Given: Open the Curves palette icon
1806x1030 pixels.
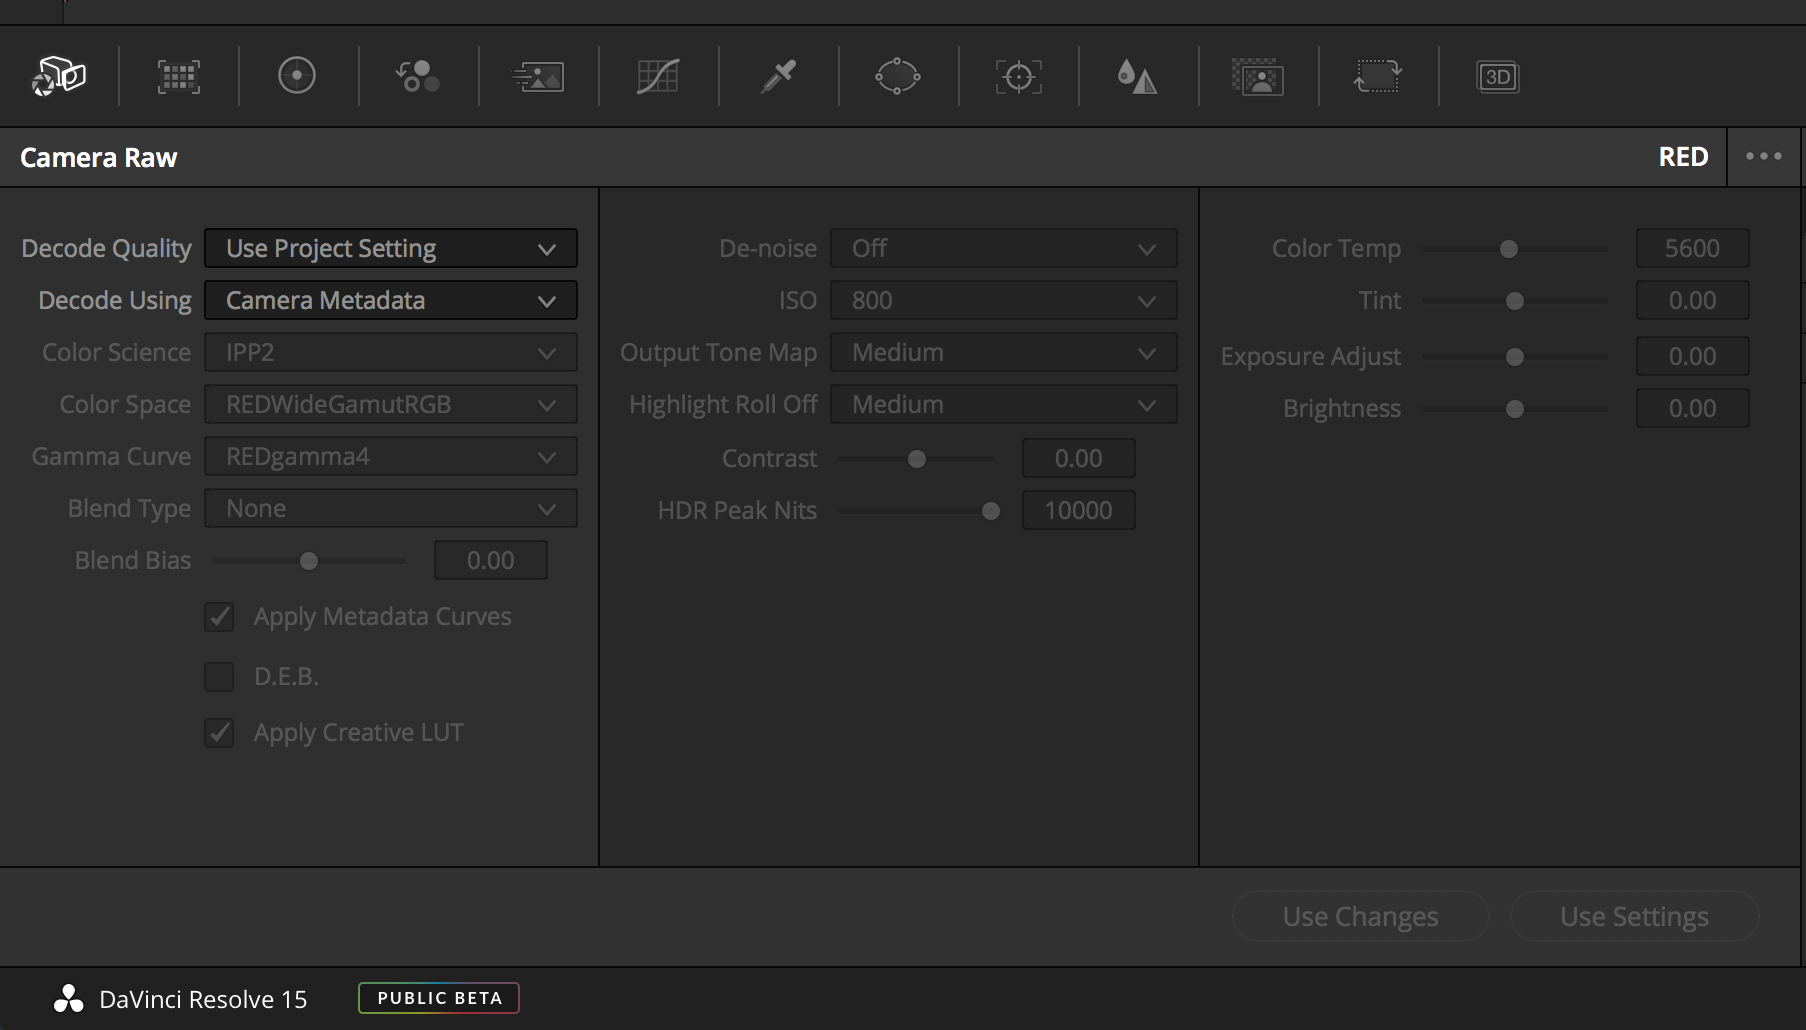Looking at the screenshot, I should tap(658, 77).
